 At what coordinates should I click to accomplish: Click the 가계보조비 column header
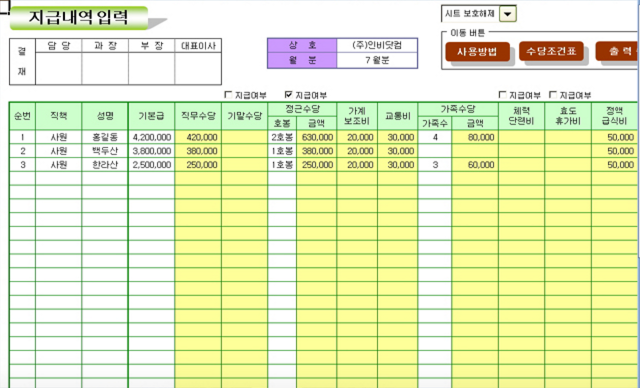357,116
